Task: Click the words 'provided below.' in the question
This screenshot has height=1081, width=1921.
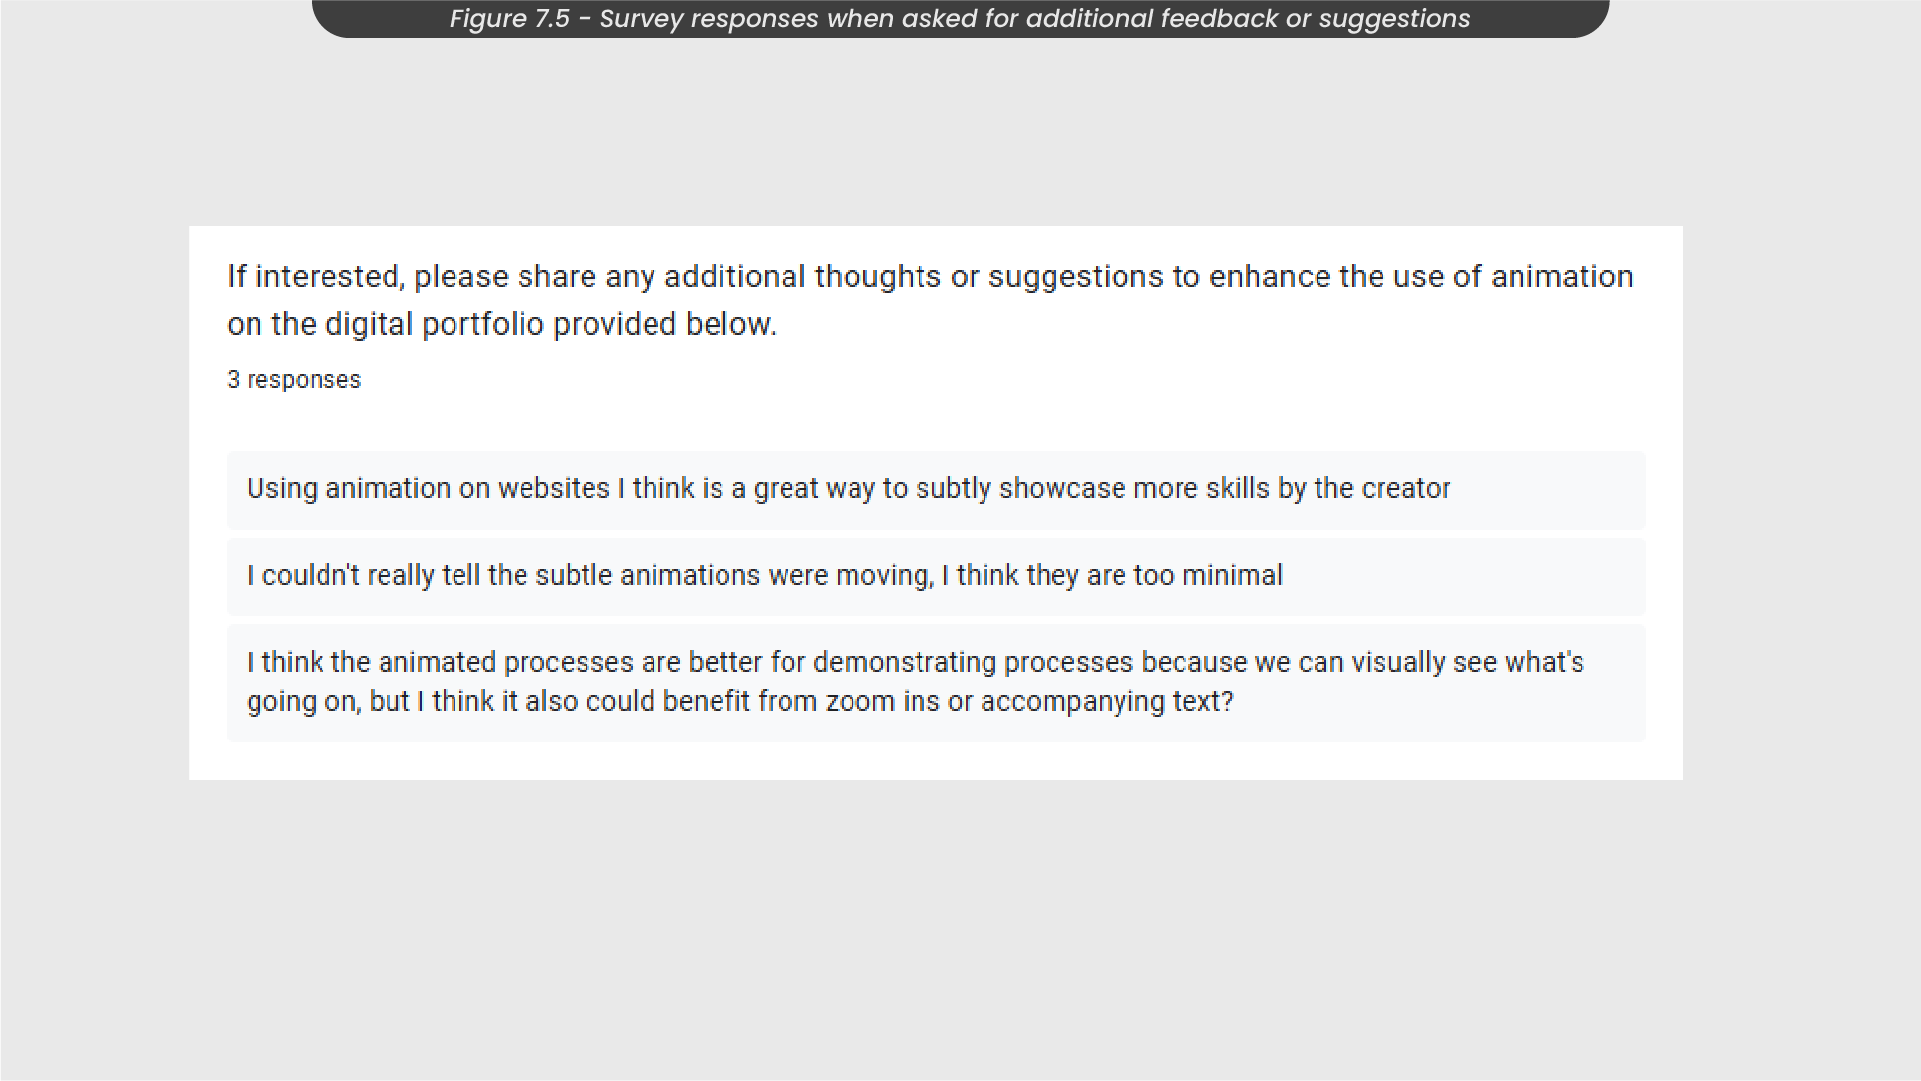Action: [x=665, y=325]
